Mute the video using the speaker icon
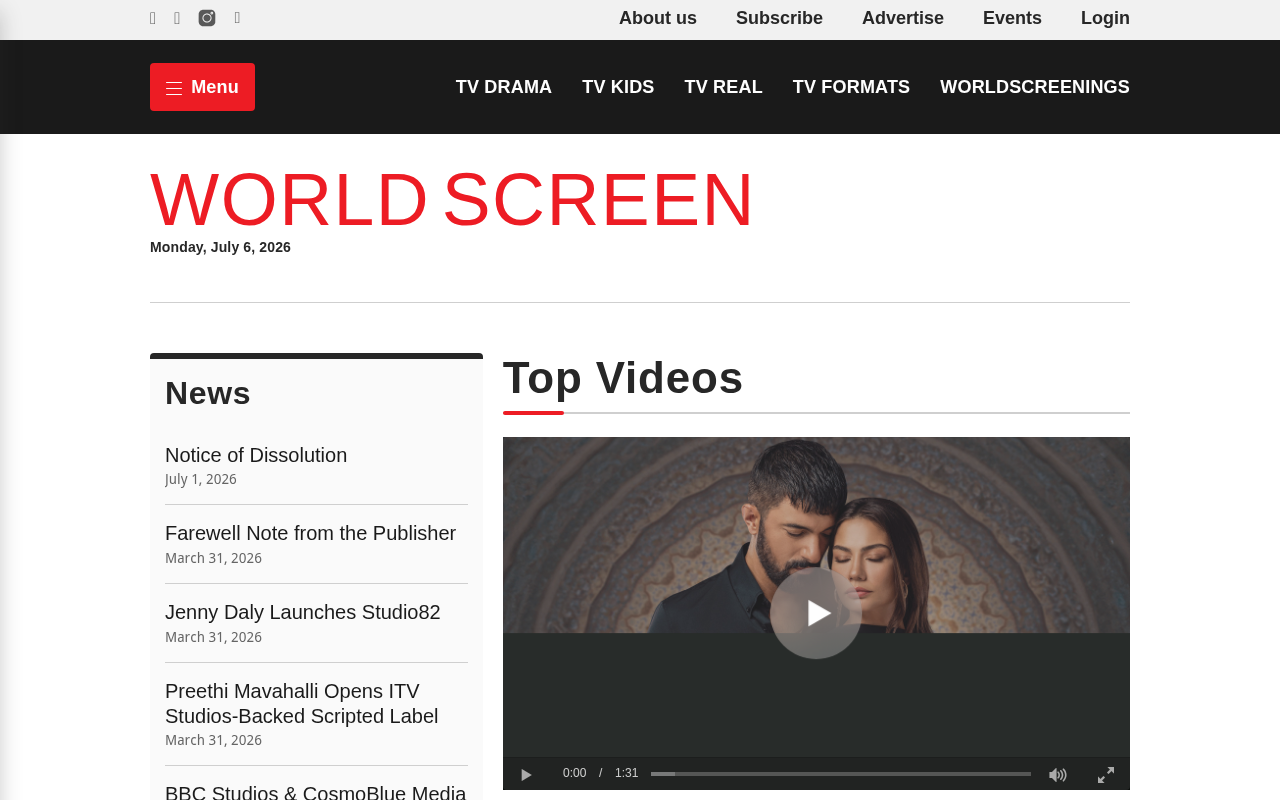The image size is (1280, 800). 1057,774
